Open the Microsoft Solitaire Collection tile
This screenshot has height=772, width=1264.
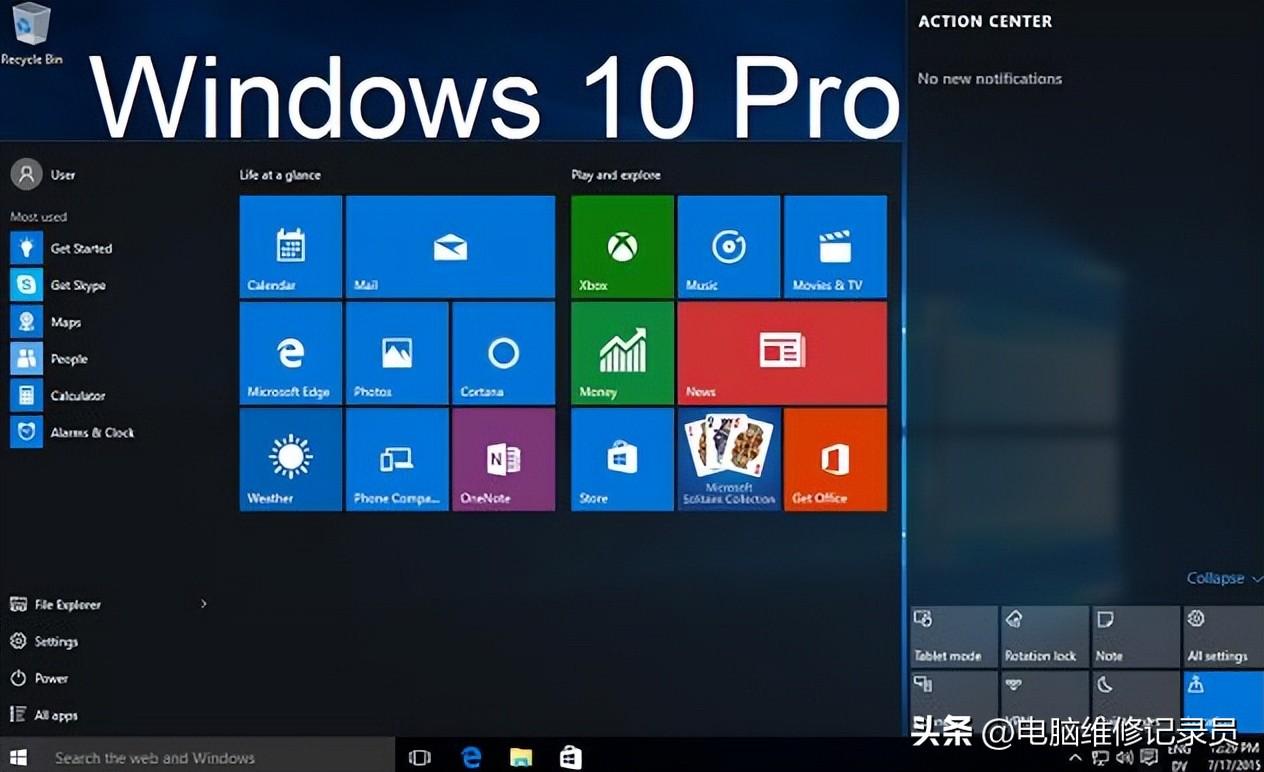[729, 459]
